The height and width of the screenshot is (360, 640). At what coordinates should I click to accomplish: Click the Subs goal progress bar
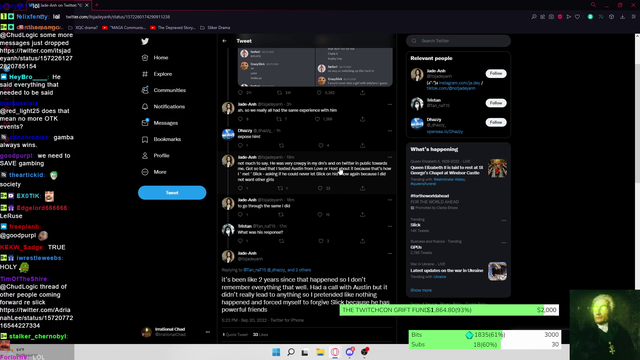[x=485, y=344]
